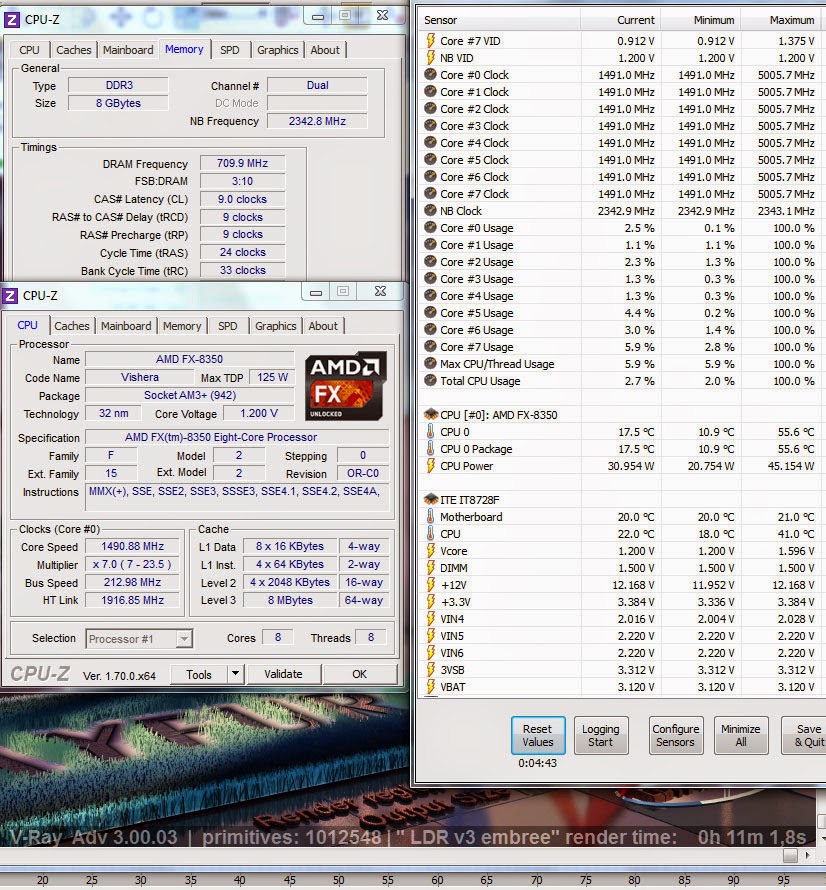The height and width of the screenshot is (890, 826).
Task: Click the Name field AMD FX-8350
Action: coord(190,359)
